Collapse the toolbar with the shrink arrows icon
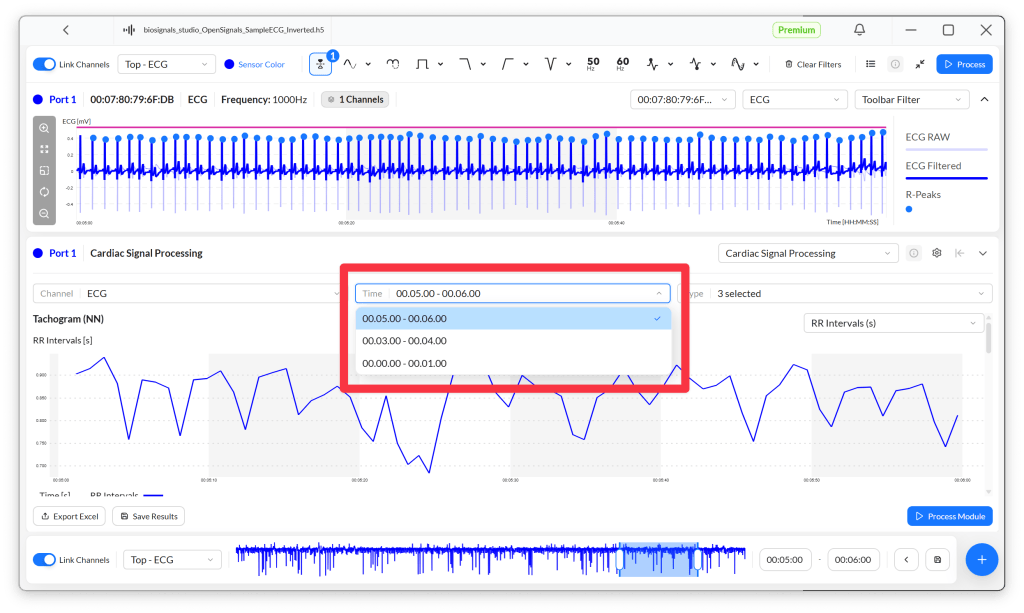The image size is (1024, 613). pyautogui.click(x=920, y=64)
